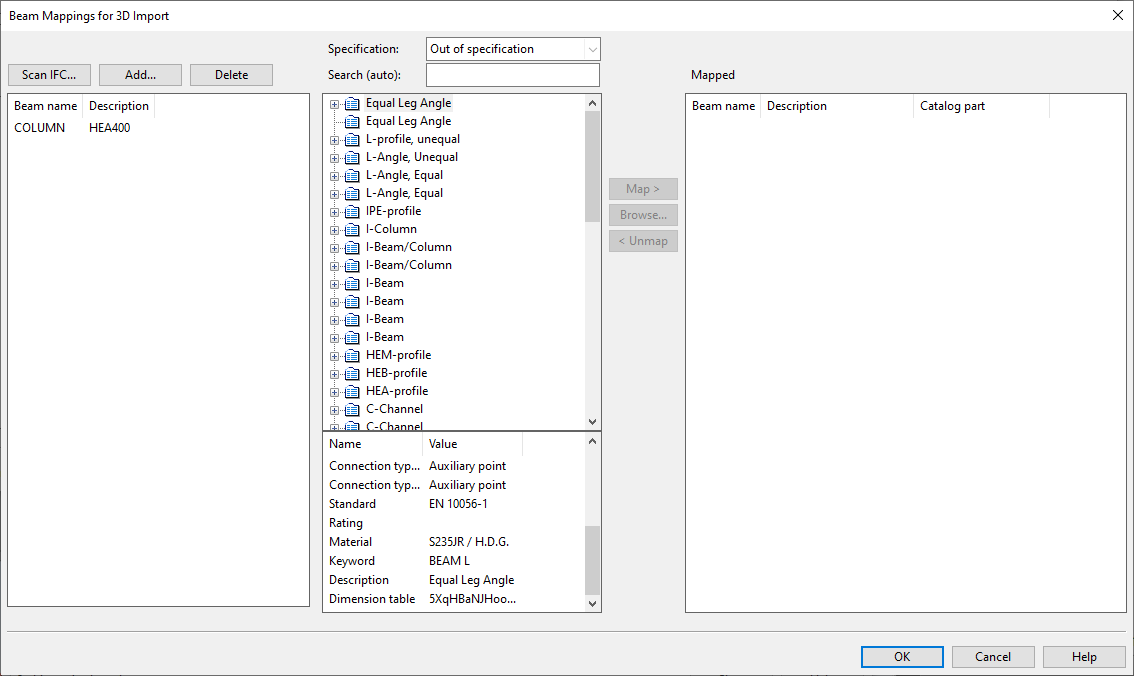Expand the HEA-profile tree node
The image size is (1134, 676).
pos(335,391)
